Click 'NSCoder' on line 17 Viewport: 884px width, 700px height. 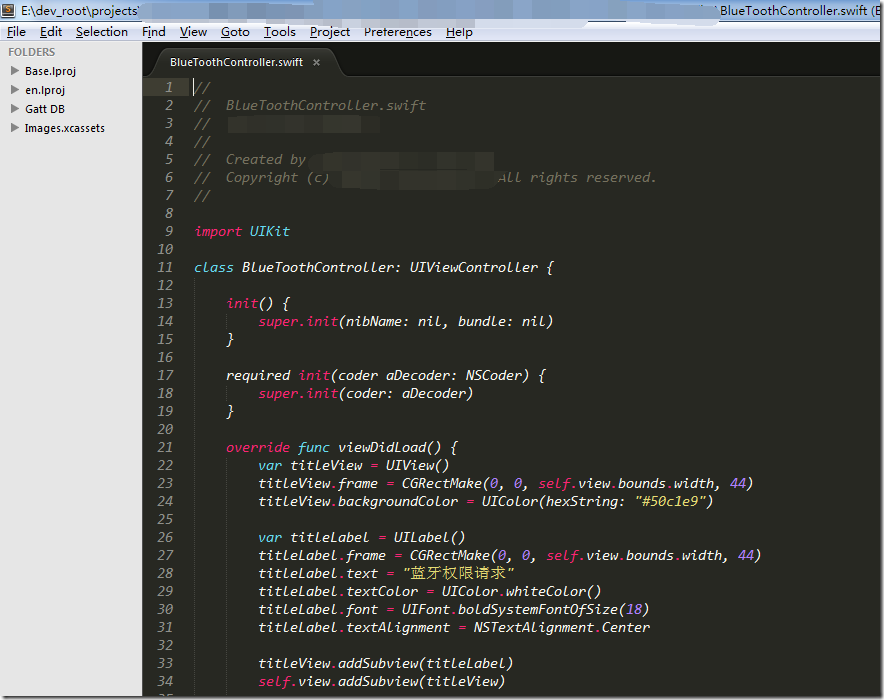(494, 376)
